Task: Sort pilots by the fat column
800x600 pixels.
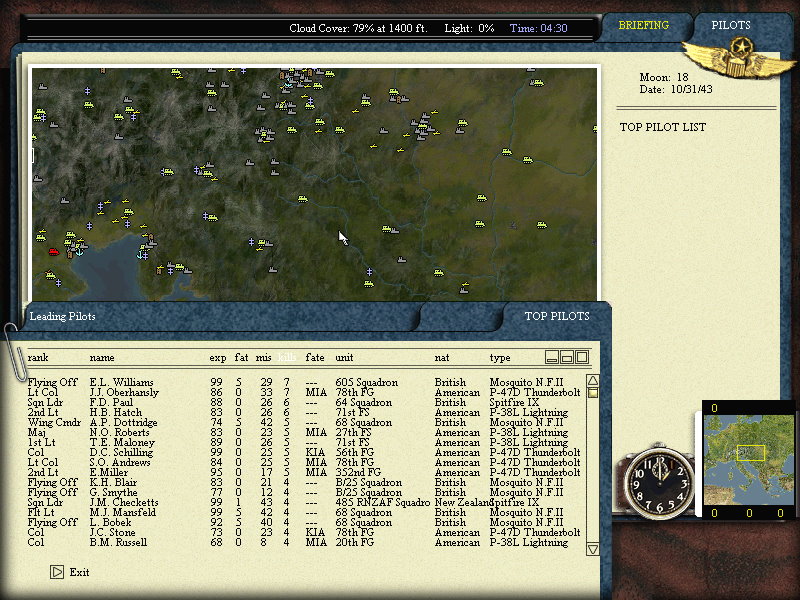Action: (x=241, y=358)
